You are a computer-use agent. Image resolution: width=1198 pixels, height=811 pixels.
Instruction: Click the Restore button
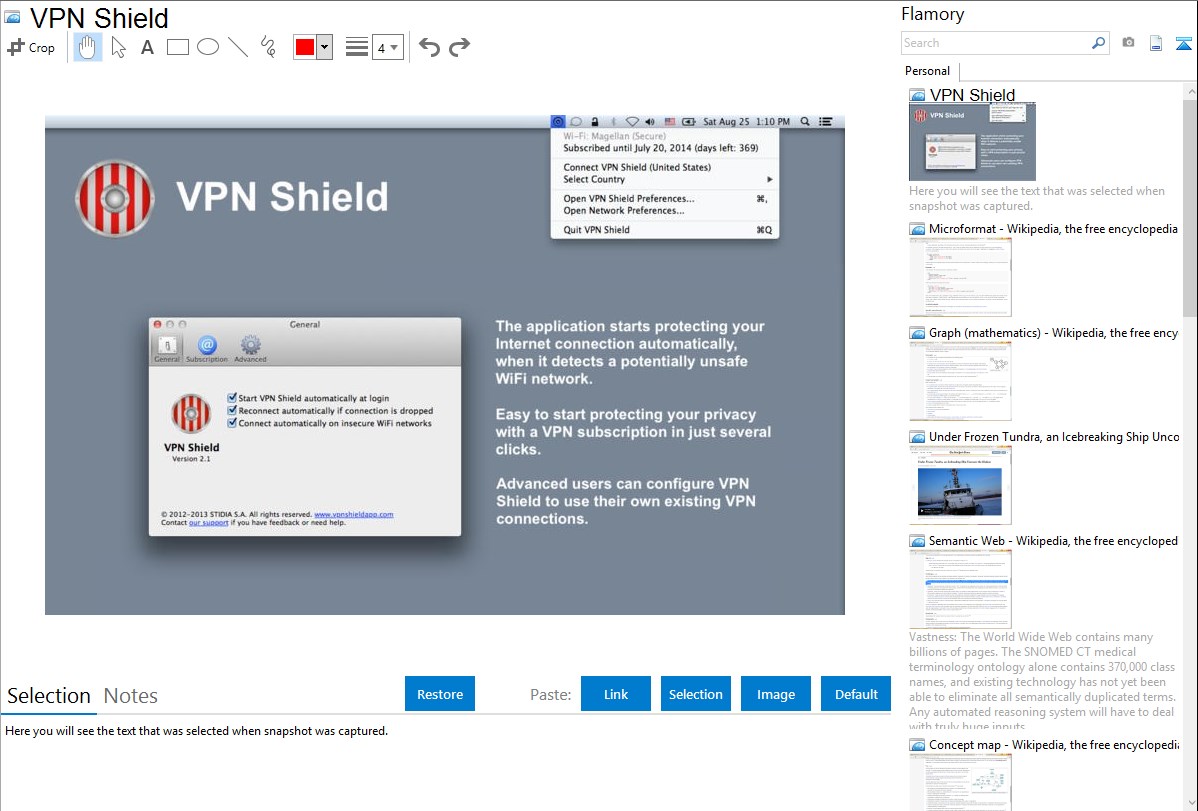tap(440, 694)
